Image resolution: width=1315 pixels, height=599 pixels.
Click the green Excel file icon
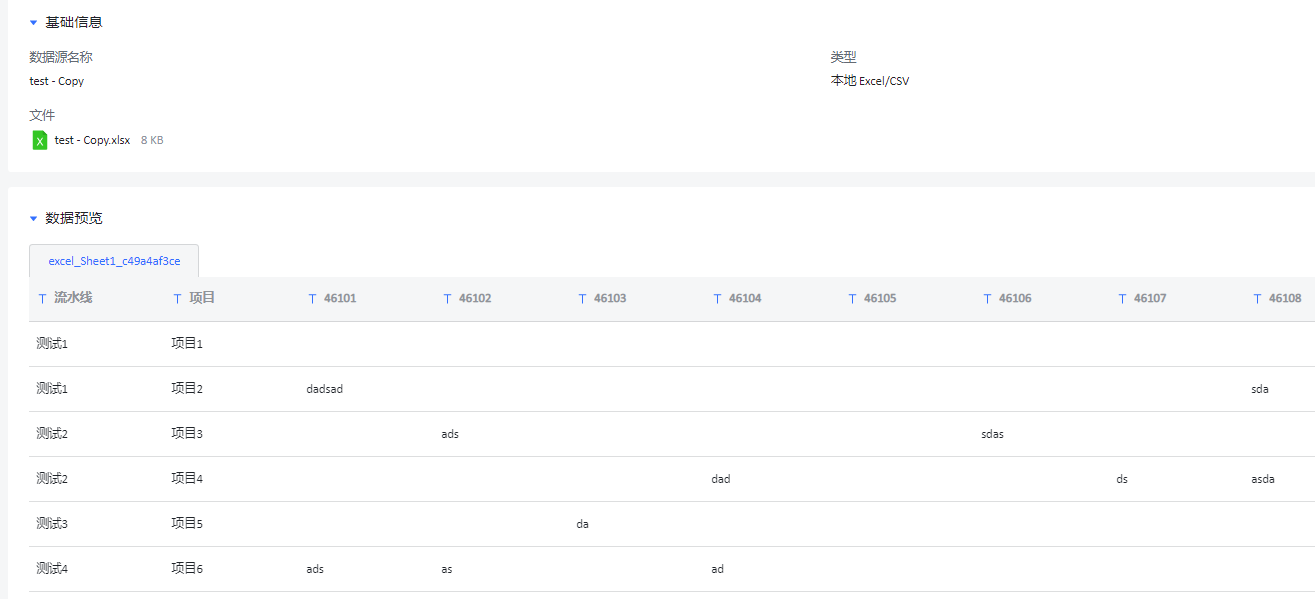[40, 140]
